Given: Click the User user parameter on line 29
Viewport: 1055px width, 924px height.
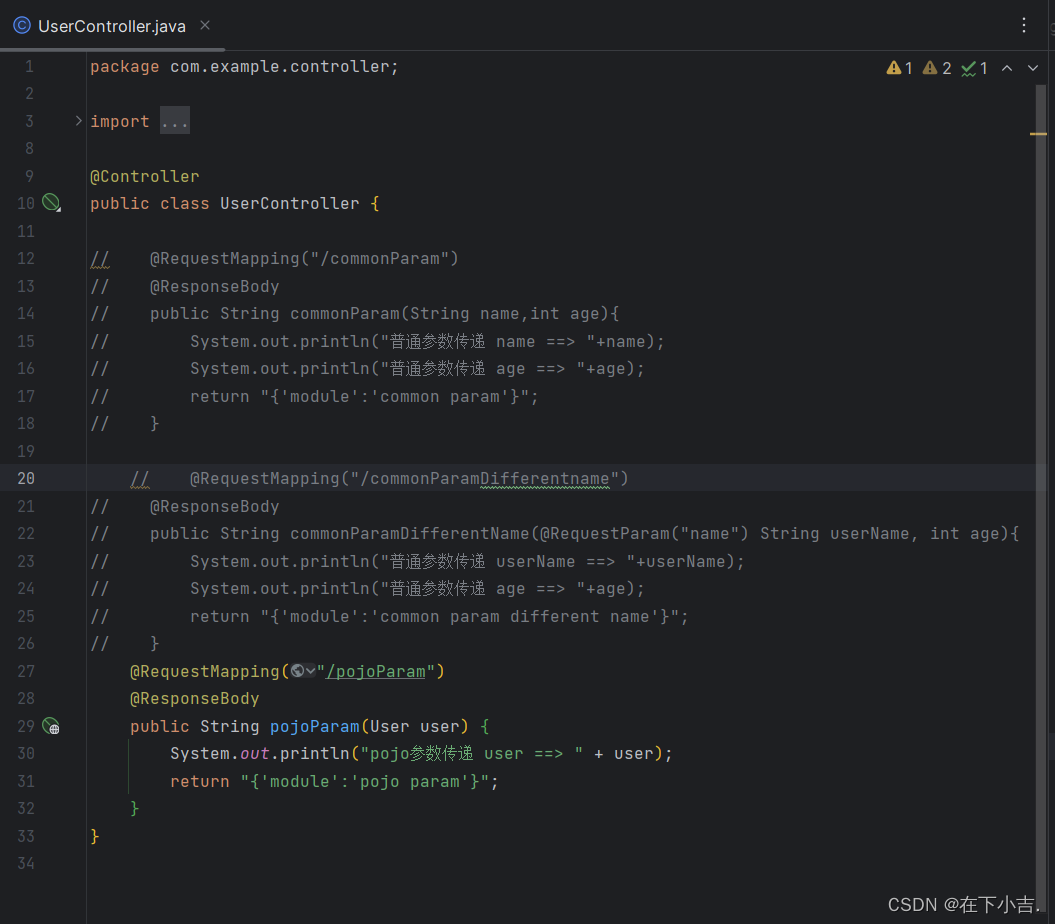Looking at the screenshot, I should (414, 727).
